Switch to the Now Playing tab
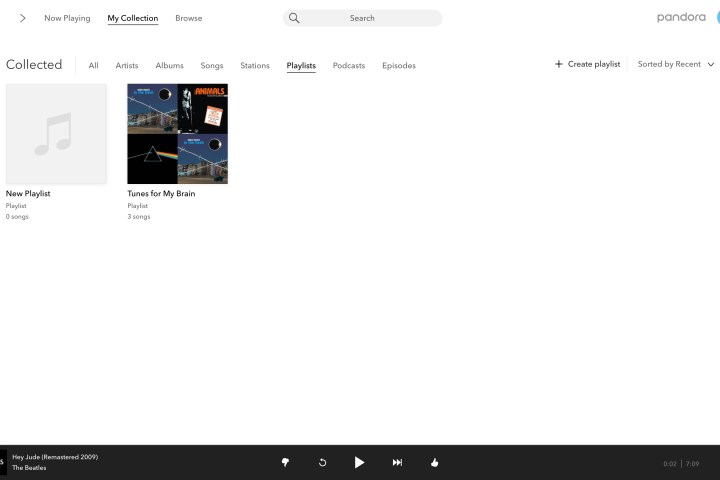This screenshot has width=720, height=480. (67, 18)
